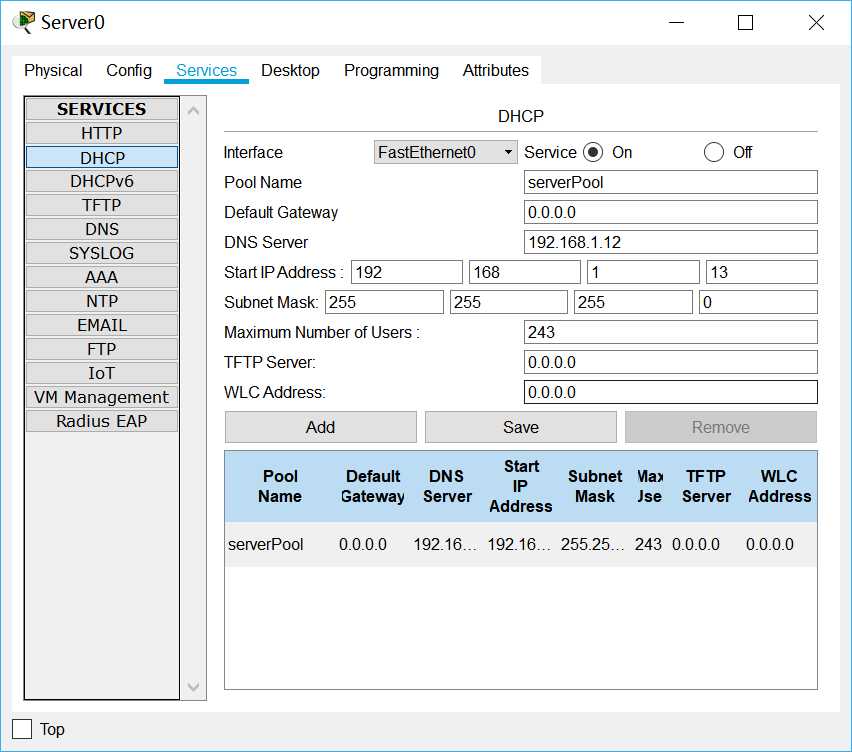
Task: Open the SYSLOG service
Action: (x=102, y=253)
